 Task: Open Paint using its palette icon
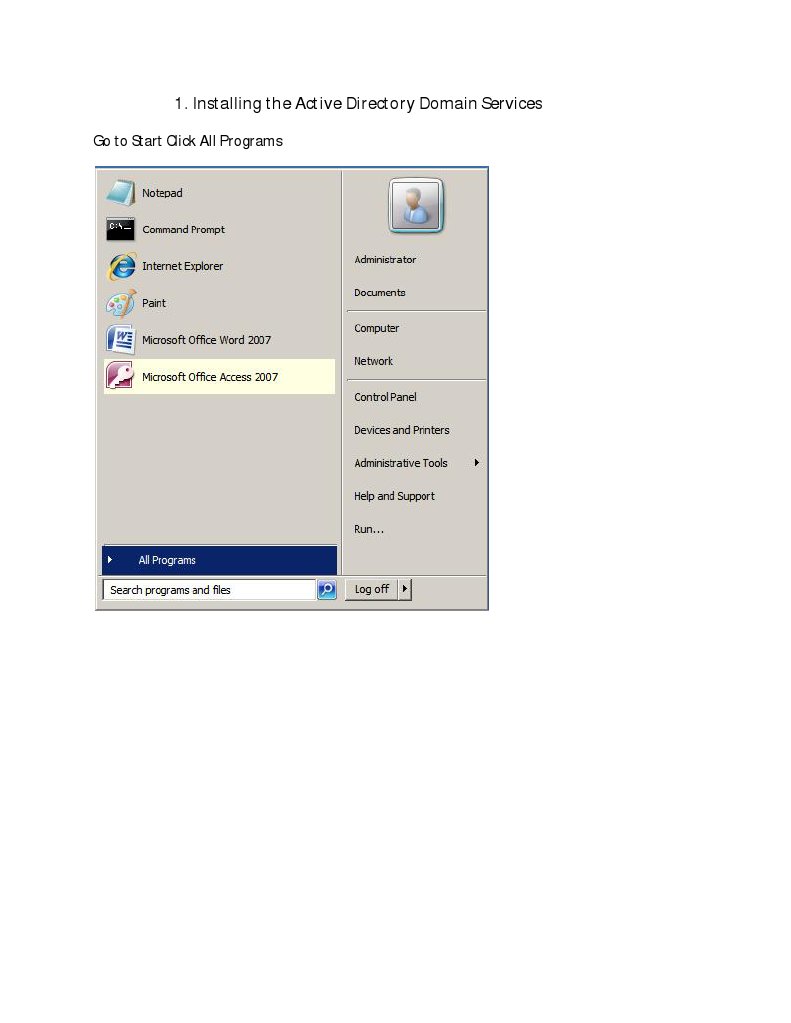coord(121,303)
